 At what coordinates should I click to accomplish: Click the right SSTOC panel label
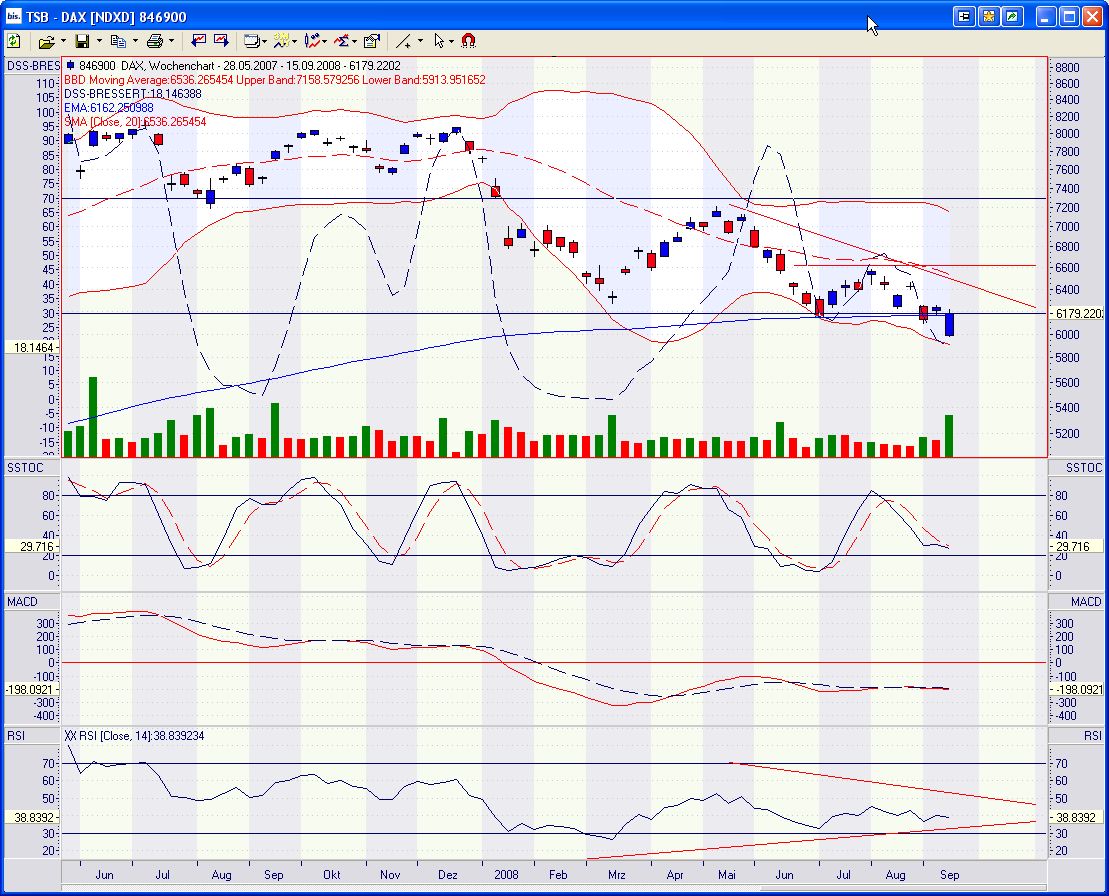pos(1084,467)
